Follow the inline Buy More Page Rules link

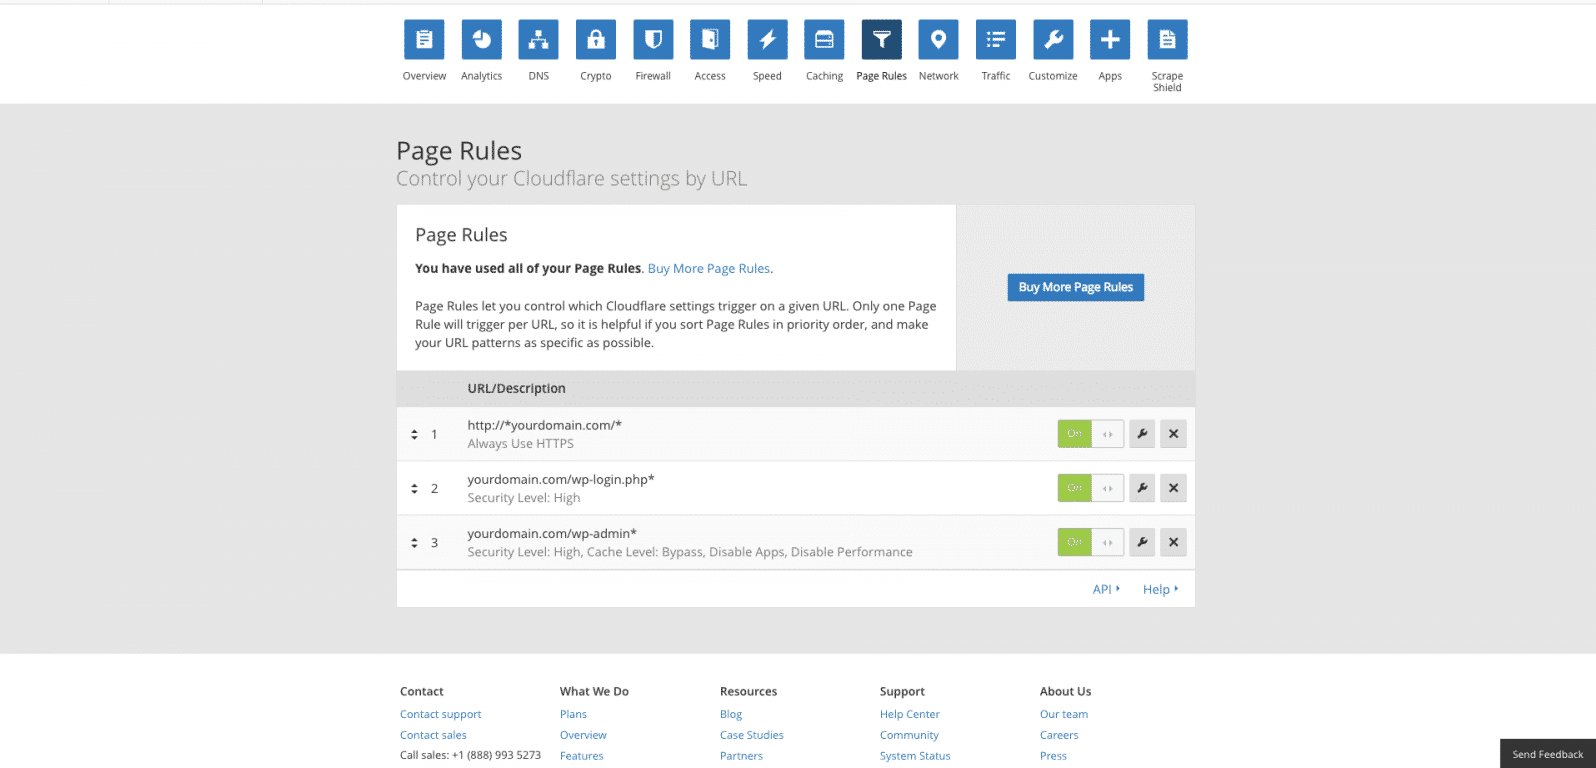tap(709, 268)
